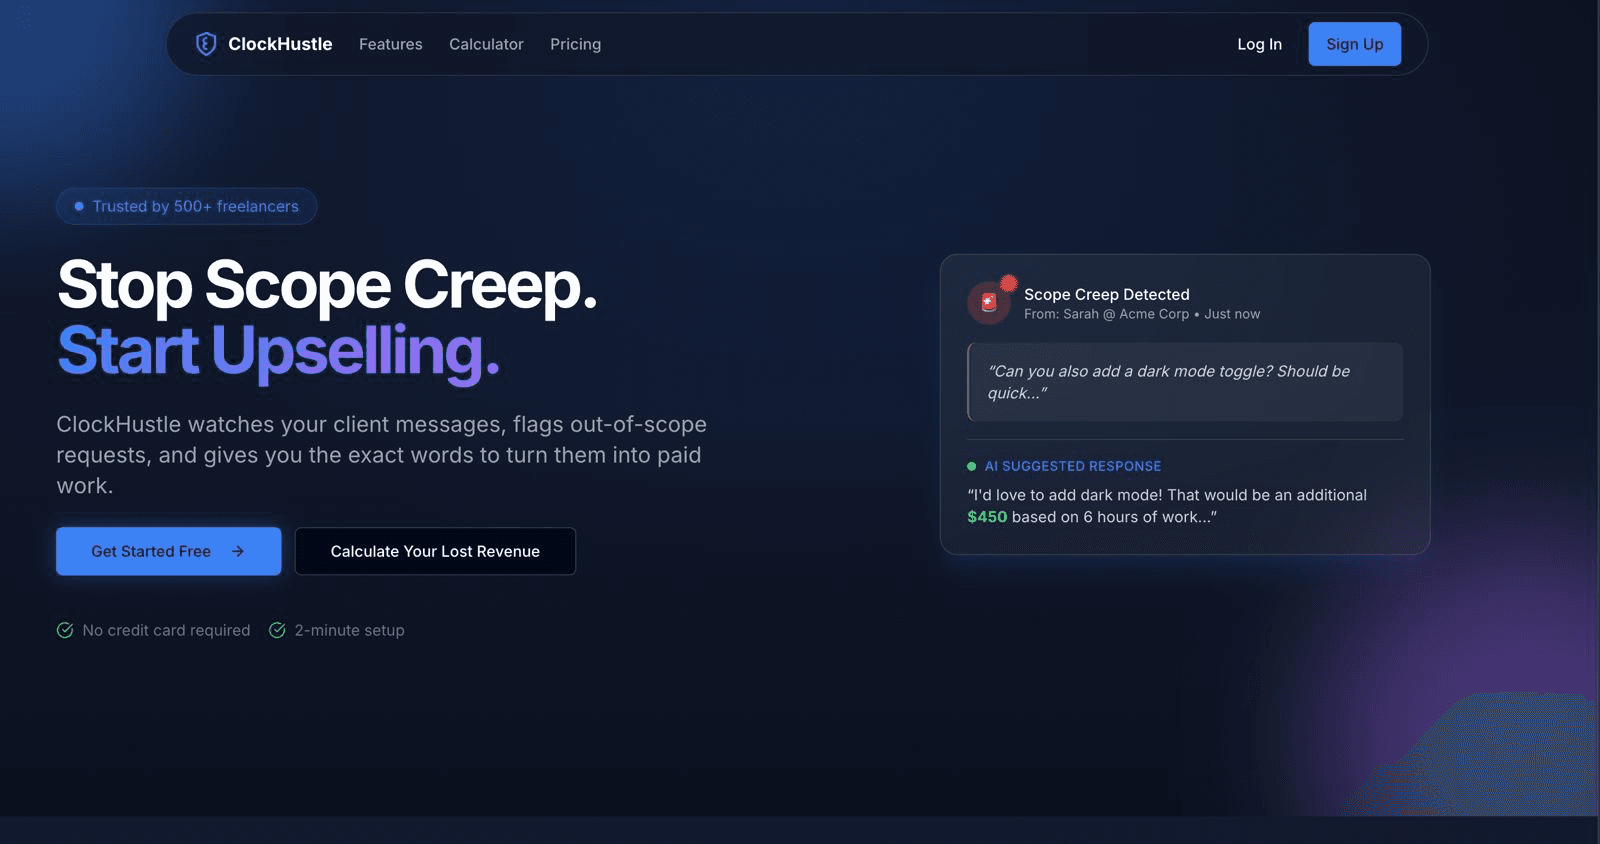The width and height of the screenshot is (1600, 844).
Task: Click the $450 amount in suggested response
Action: [987, 517]
